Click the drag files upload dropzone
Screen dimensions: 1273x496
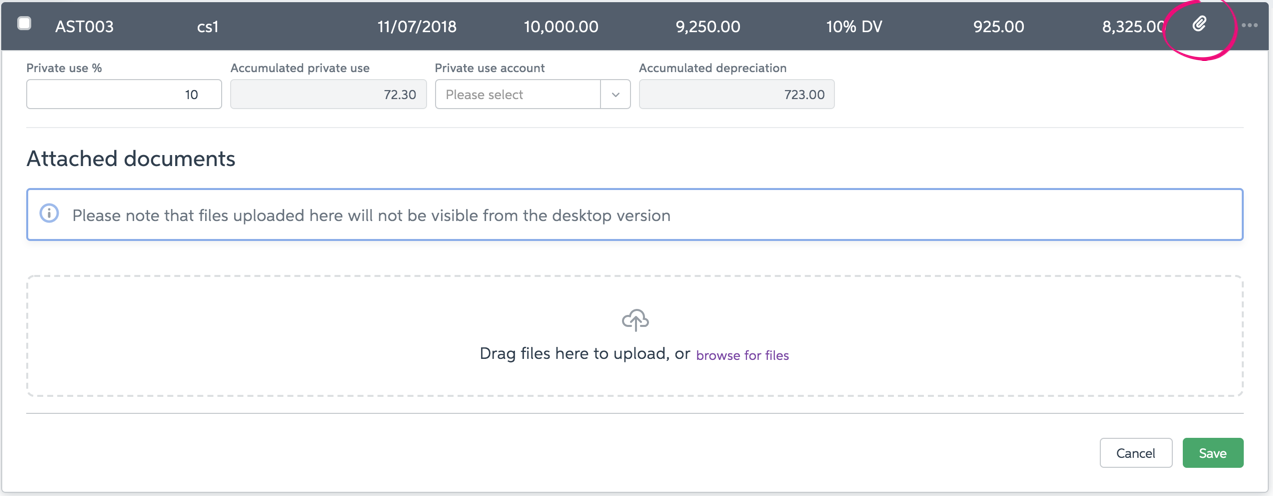(635, 336)
